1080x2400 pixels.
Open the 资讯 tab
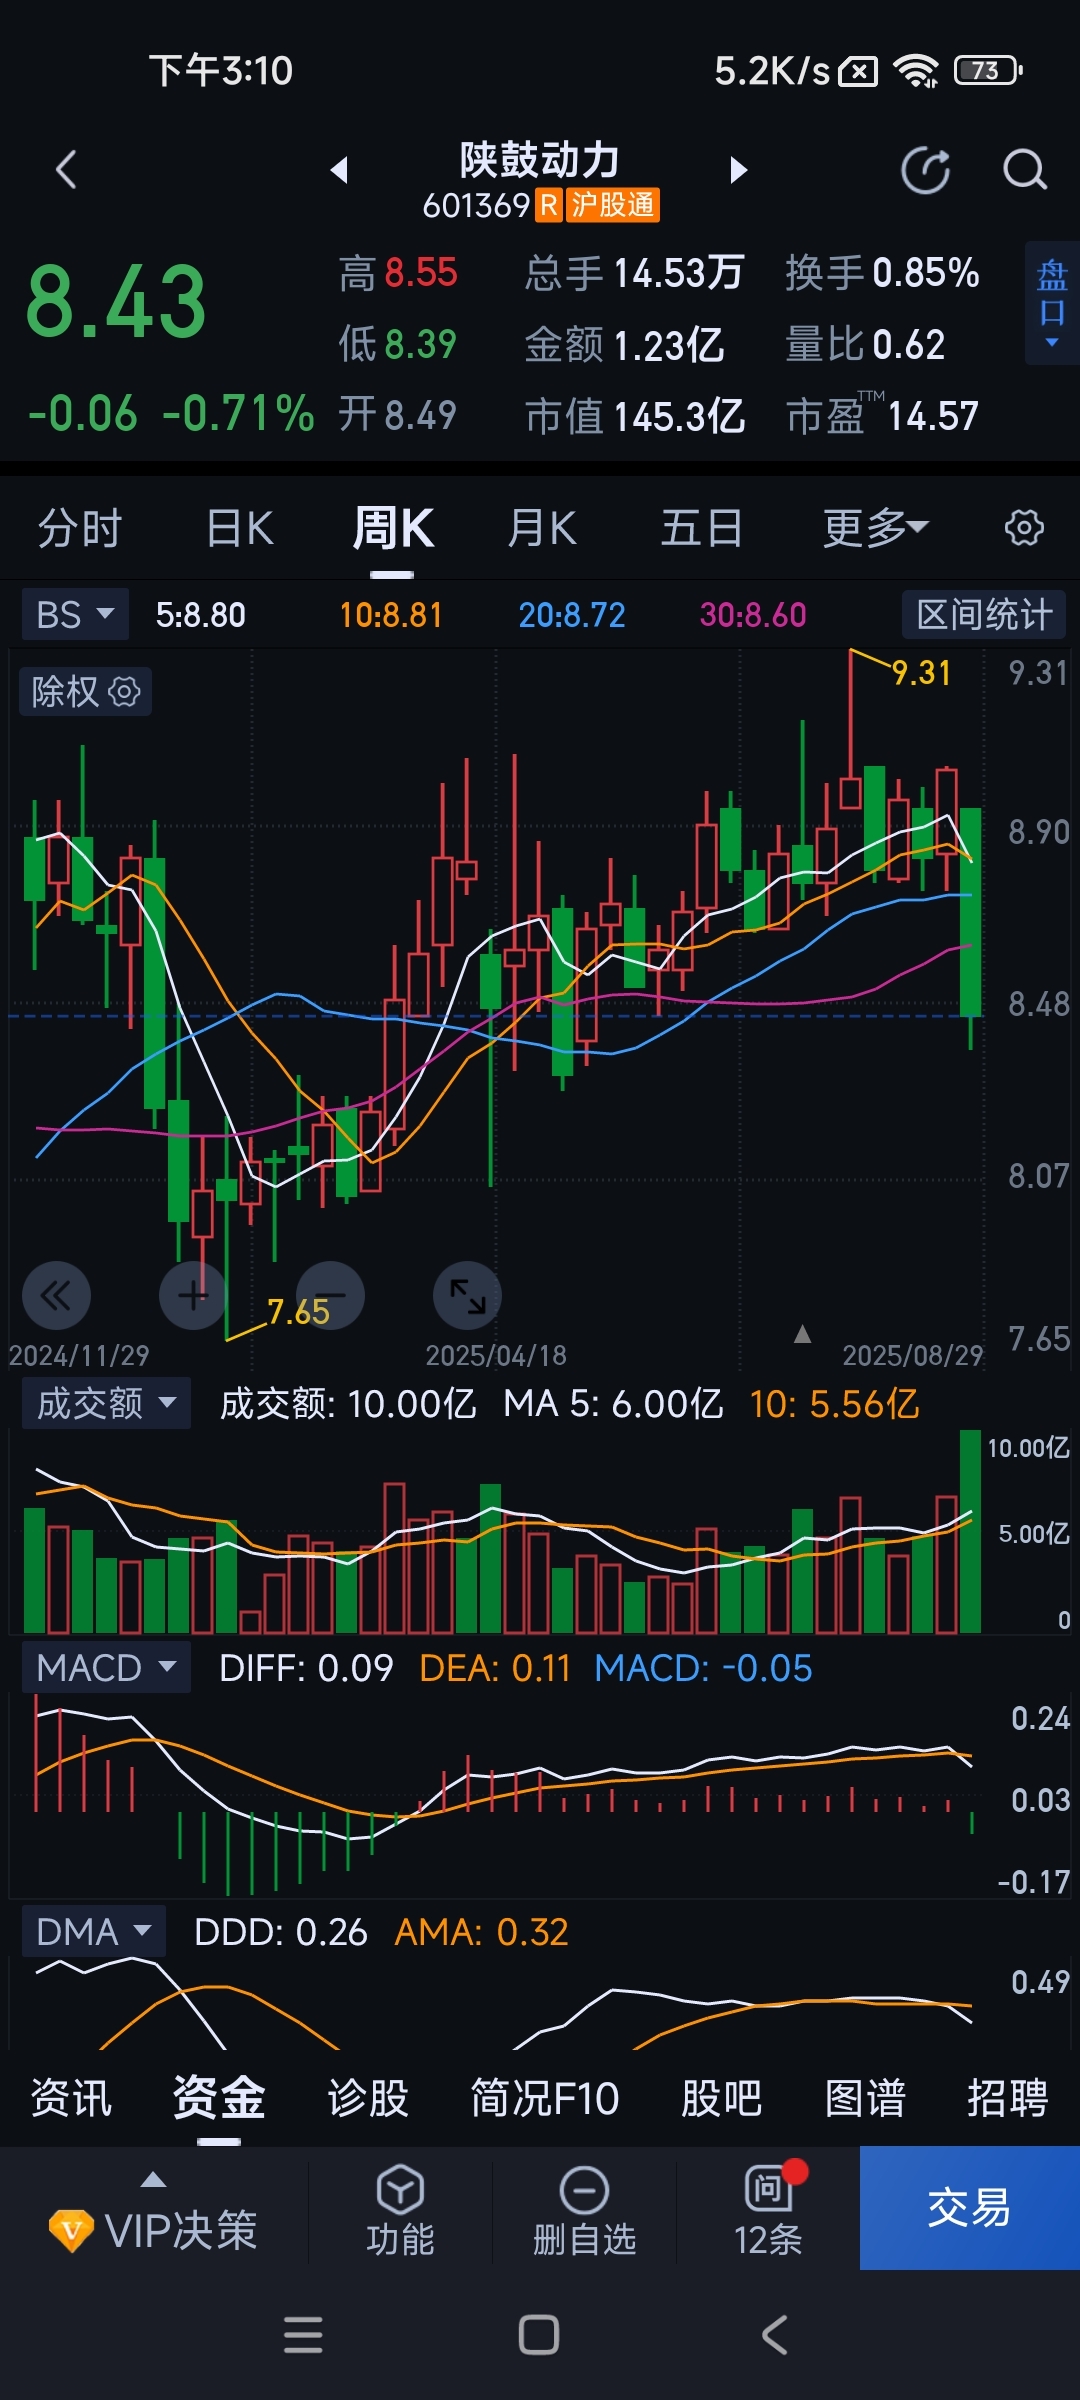71,2097
